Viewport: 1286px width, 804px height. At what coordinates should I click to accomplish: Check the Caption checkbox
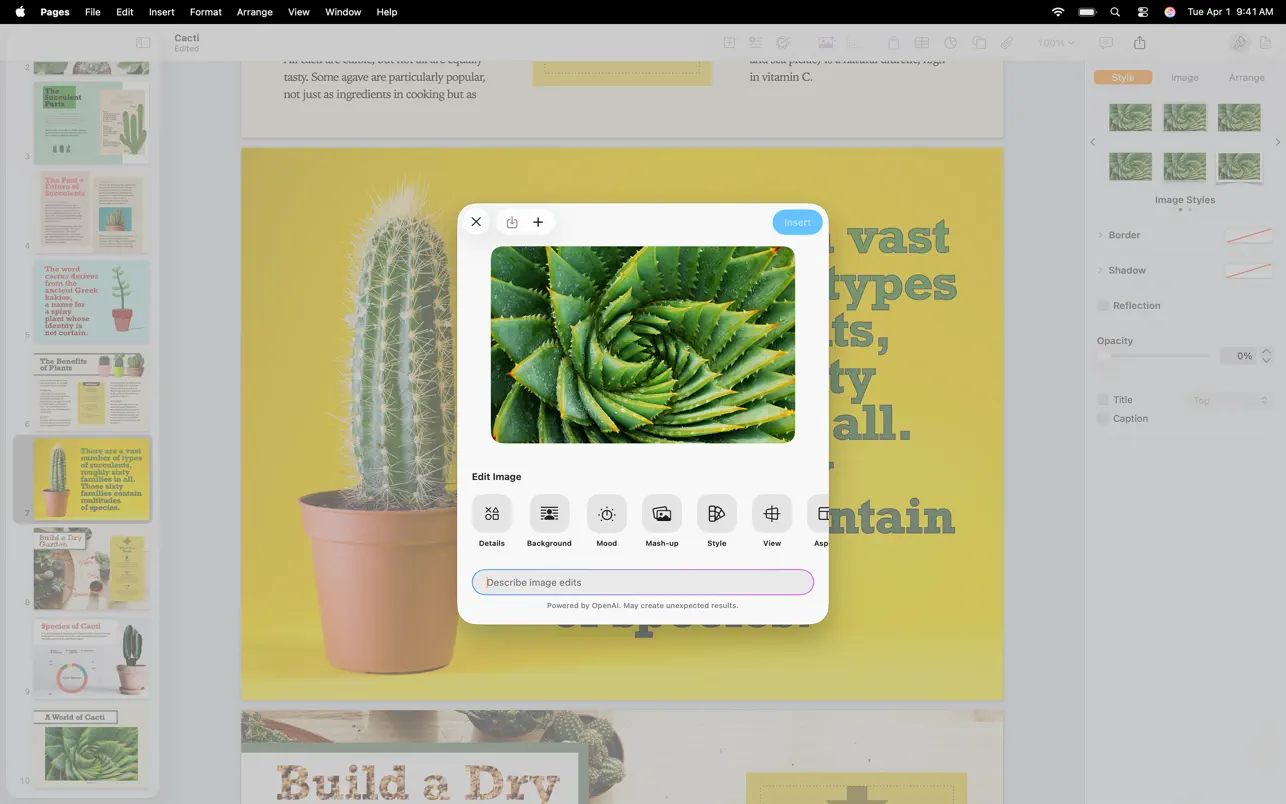[x=1103, y=419]
